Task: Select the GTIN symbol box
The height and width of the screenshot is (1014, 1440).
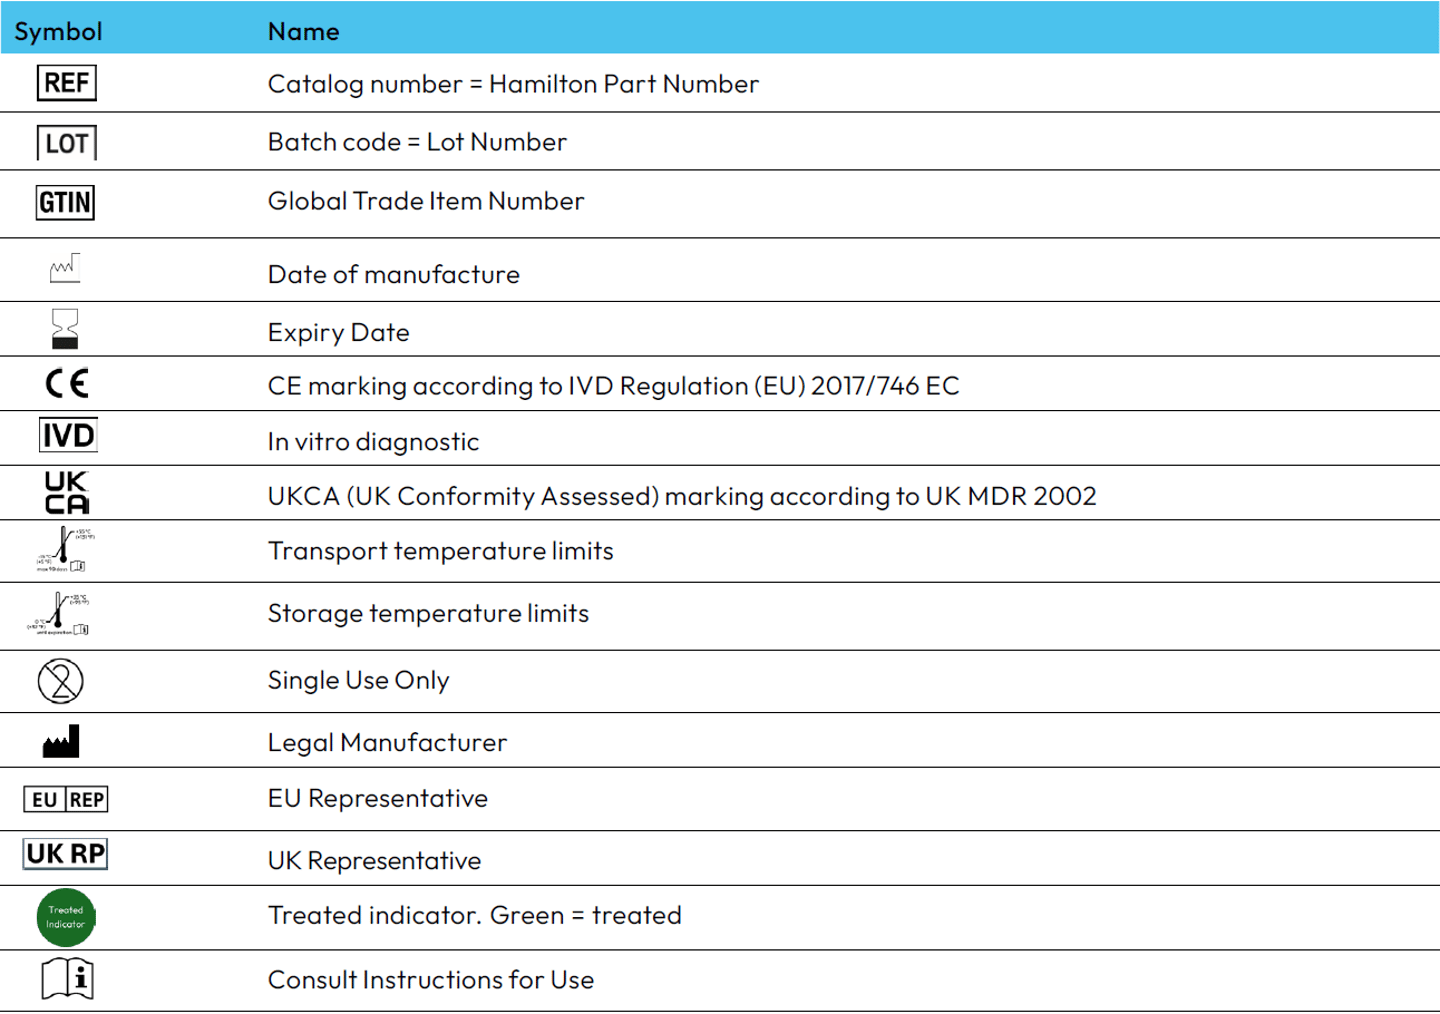Action: pyautogui.click(x=65, y=203)
